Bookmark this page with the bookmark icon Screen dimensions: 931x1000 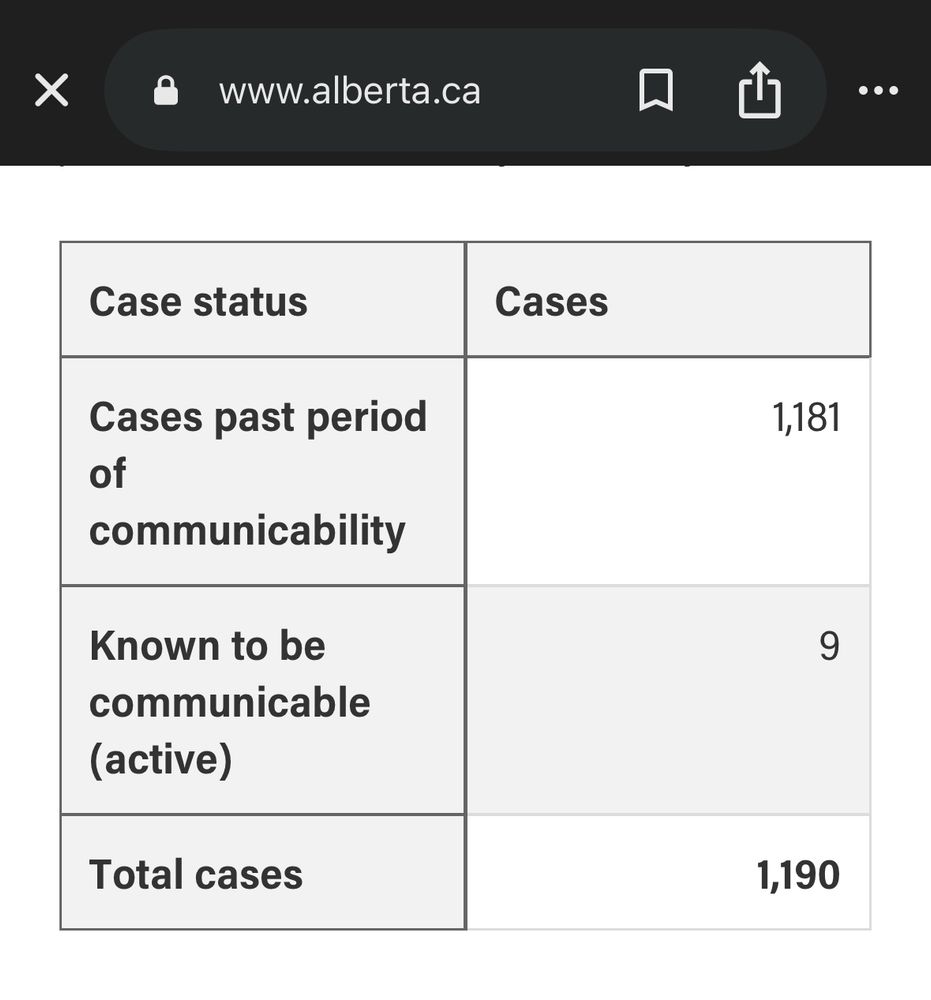[656, 91]
